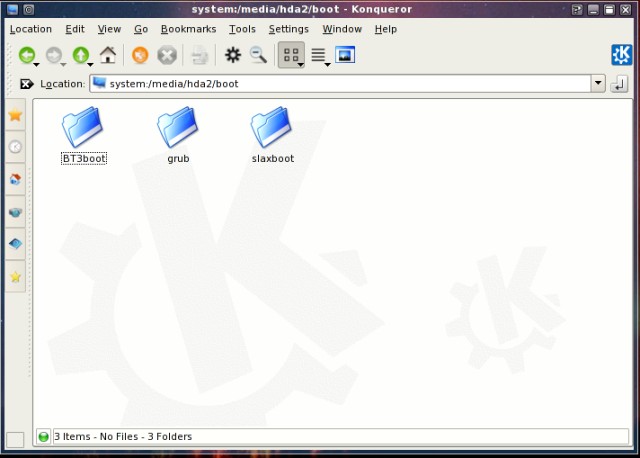Click the green status bar indicator
The image size is (640, 458).
coord(43,437)
